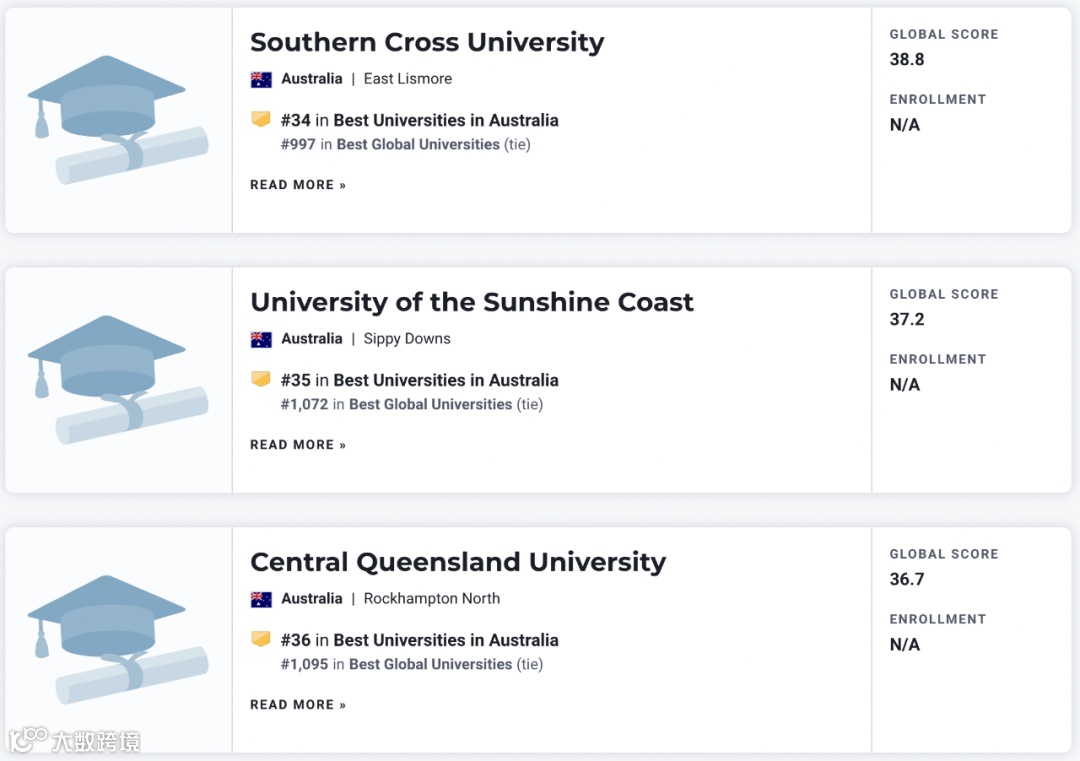Open University of the Sunshine Coast title
The image size is (1080, 761).
(x=471, y=302)
